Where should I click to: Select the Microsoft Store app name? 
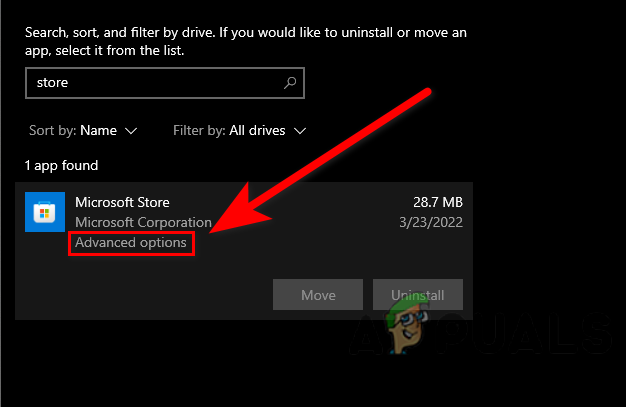click(122, 202)
